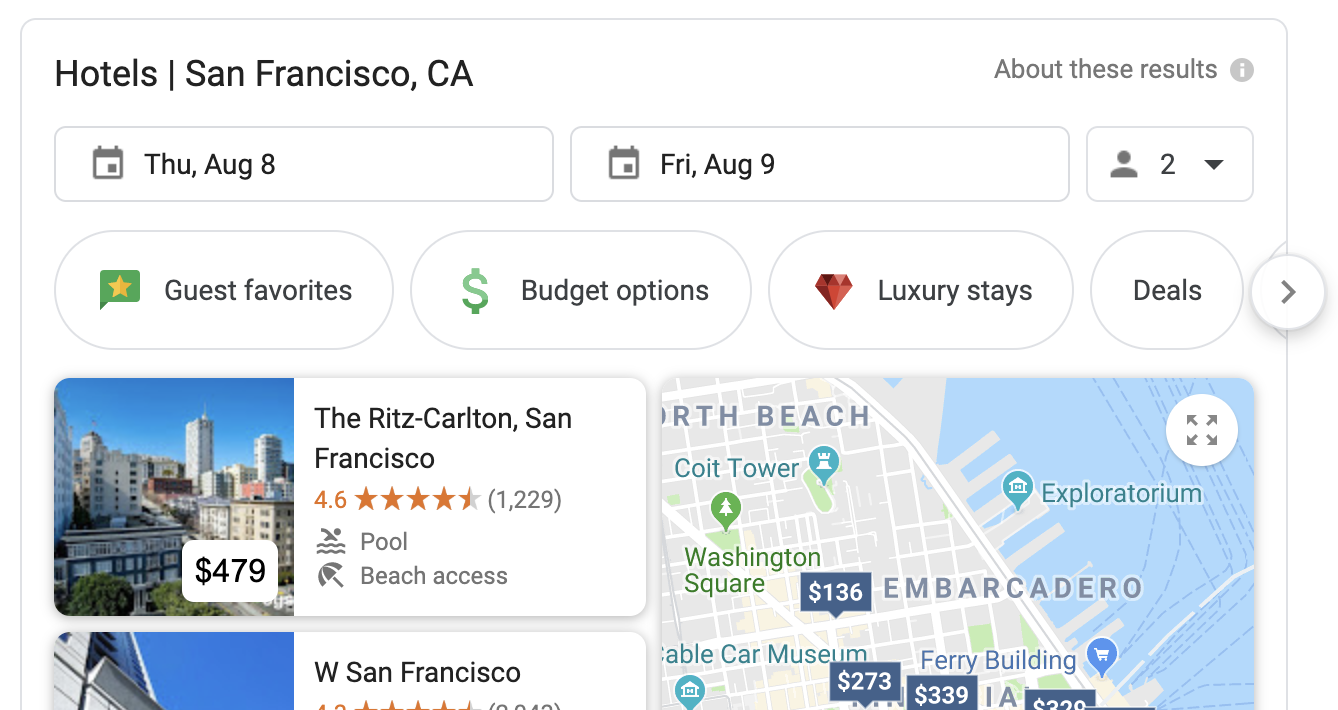Click the green tag icon on Guest favorites
The width and height of the screenshot is (1338, 710).
point(118,290)
